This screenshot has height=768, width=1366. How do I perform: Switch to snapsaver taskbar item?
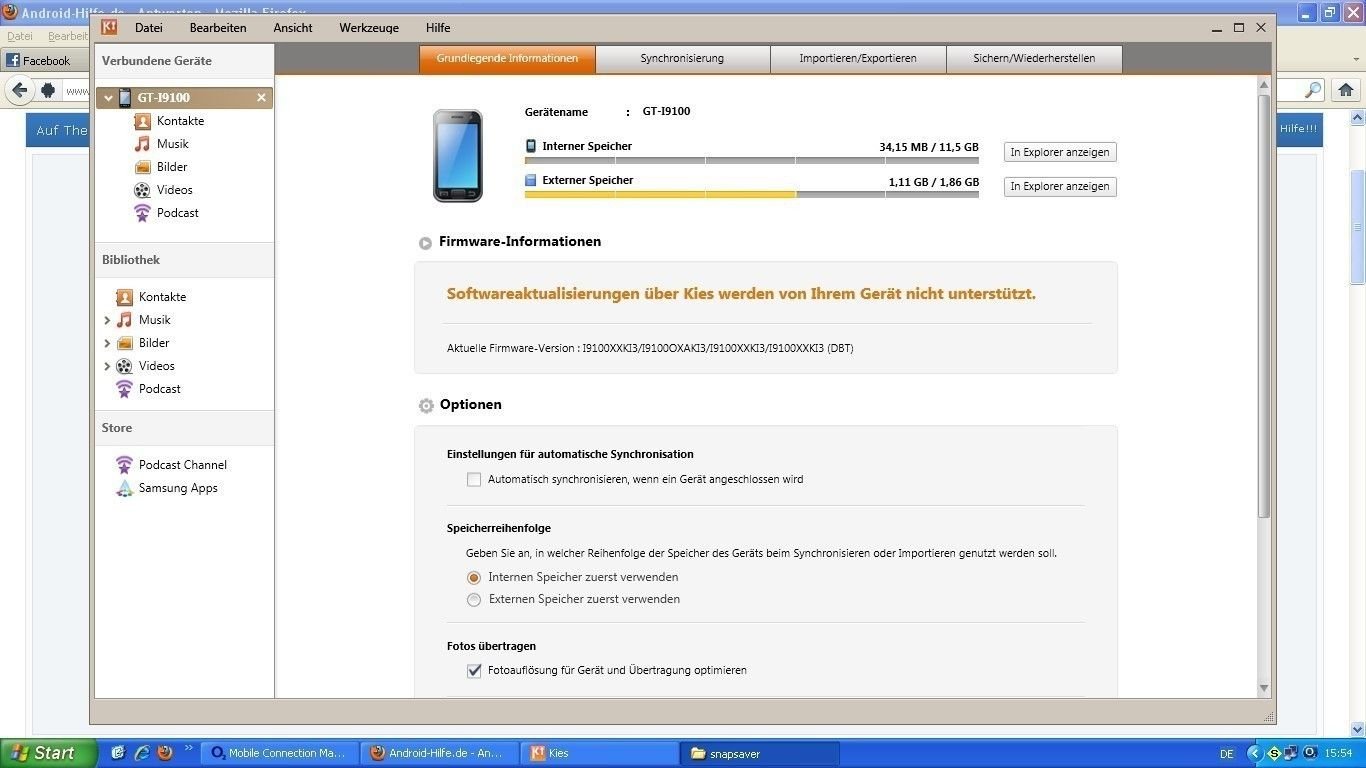pos(760,753)
